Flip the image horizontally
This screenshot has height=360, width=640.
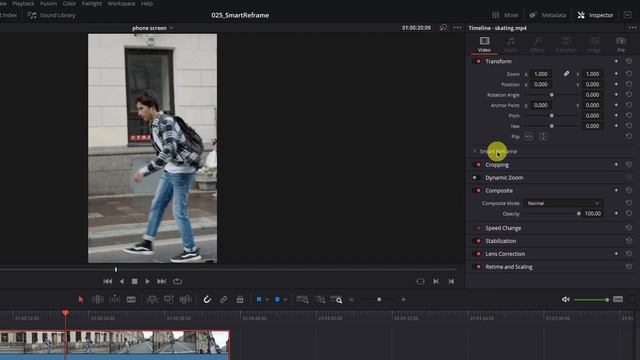[529, 137]
